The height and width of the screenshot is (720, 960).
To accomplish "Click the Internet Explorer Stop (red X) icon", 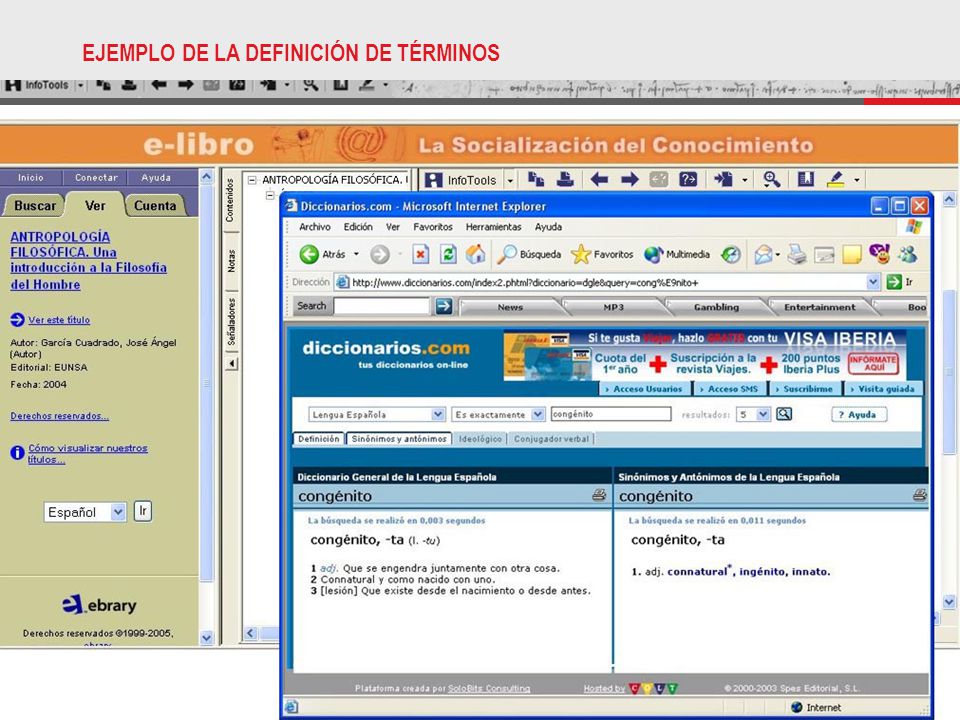I will tap(421, 254).
